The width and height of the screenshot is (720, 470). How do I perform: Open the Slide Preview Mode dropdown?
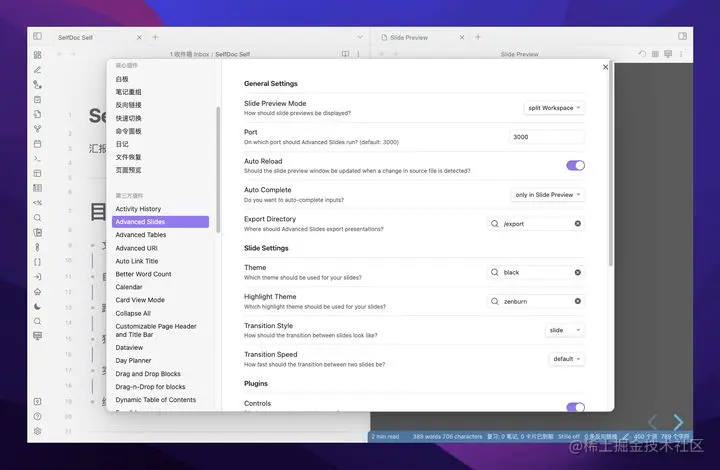coord(554,108)
